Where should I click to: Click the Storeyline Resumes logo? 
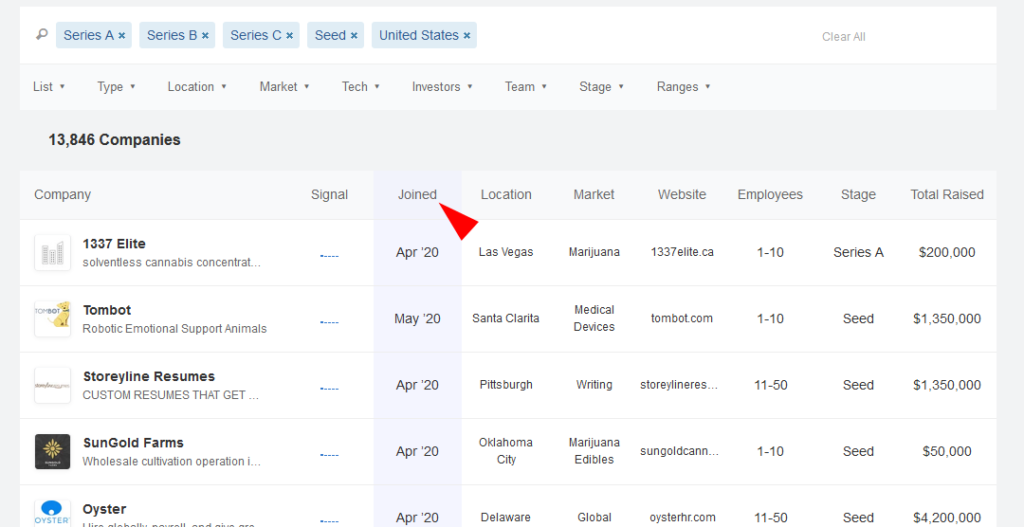point(52,385)
